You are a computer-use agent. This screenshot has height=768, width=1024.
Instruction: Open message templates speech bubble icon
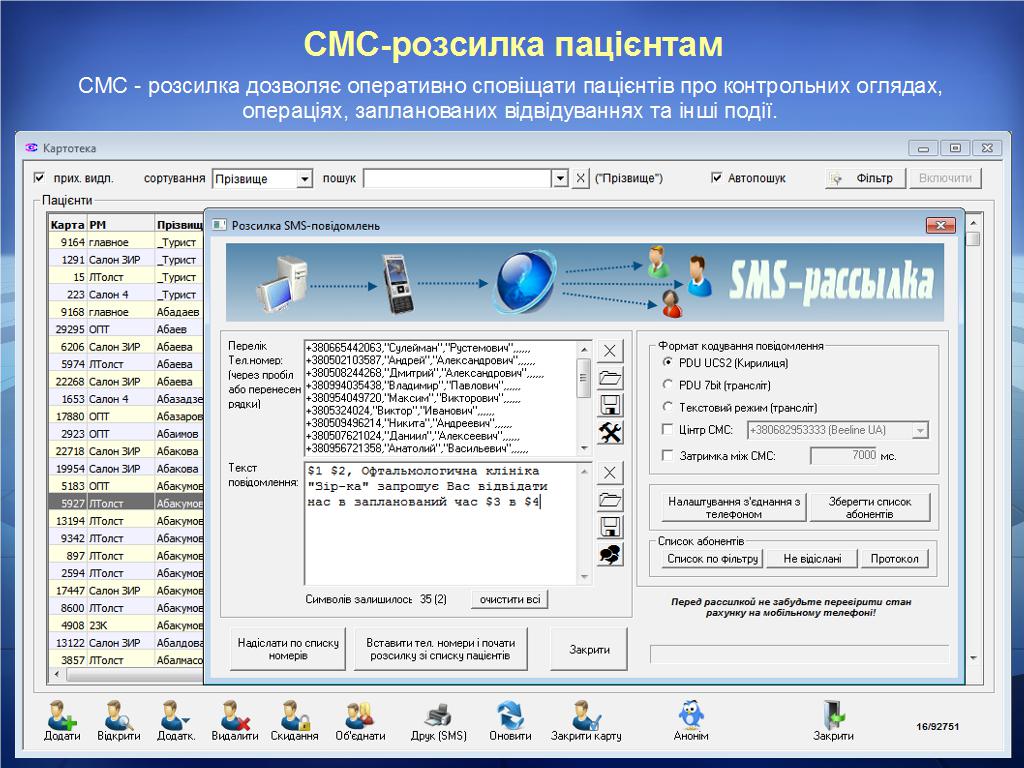pyautogui.click(x=610, y=555)
